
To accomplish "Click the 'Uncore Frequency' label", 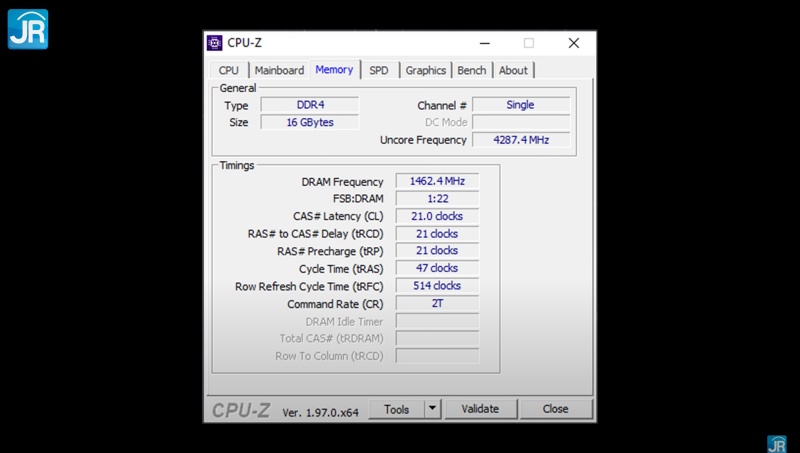I will [423, 140].
